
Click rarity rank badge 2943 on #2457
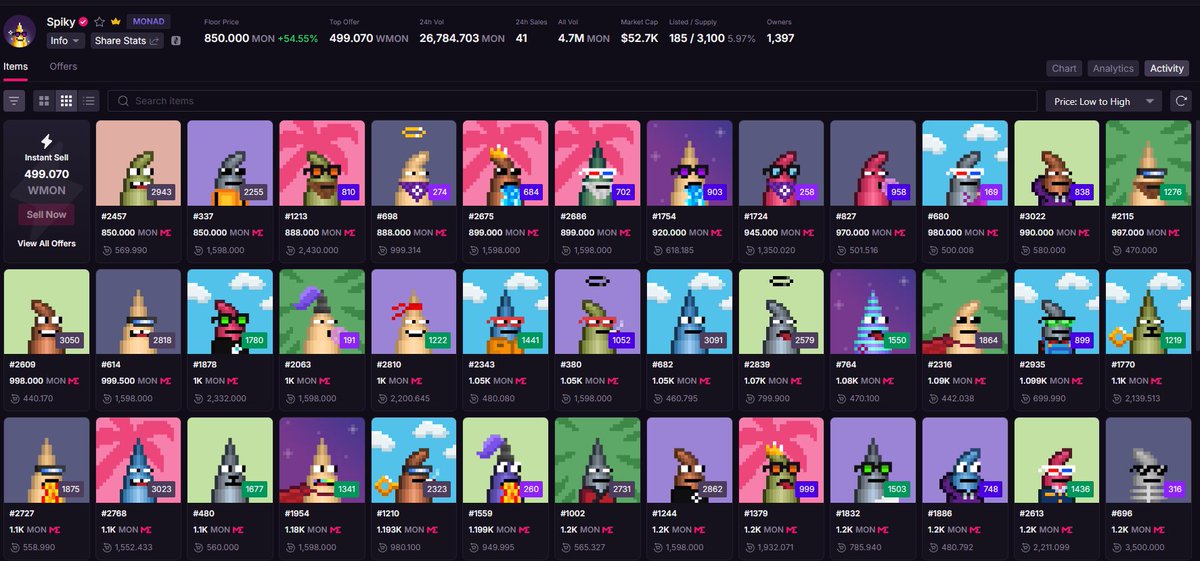[163, 191]
